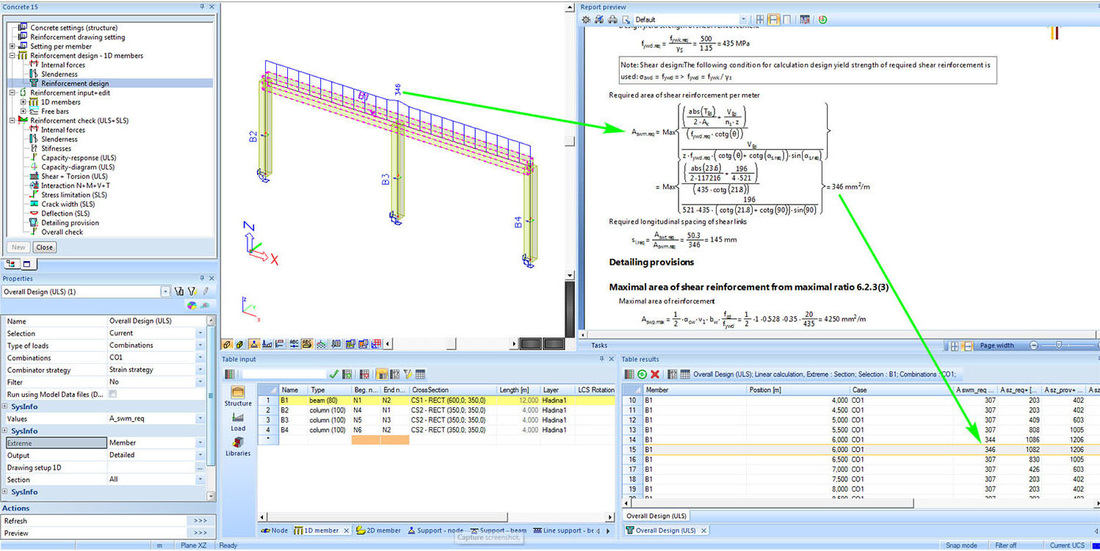Toggle two-page layout icon in Report preview

774,20
